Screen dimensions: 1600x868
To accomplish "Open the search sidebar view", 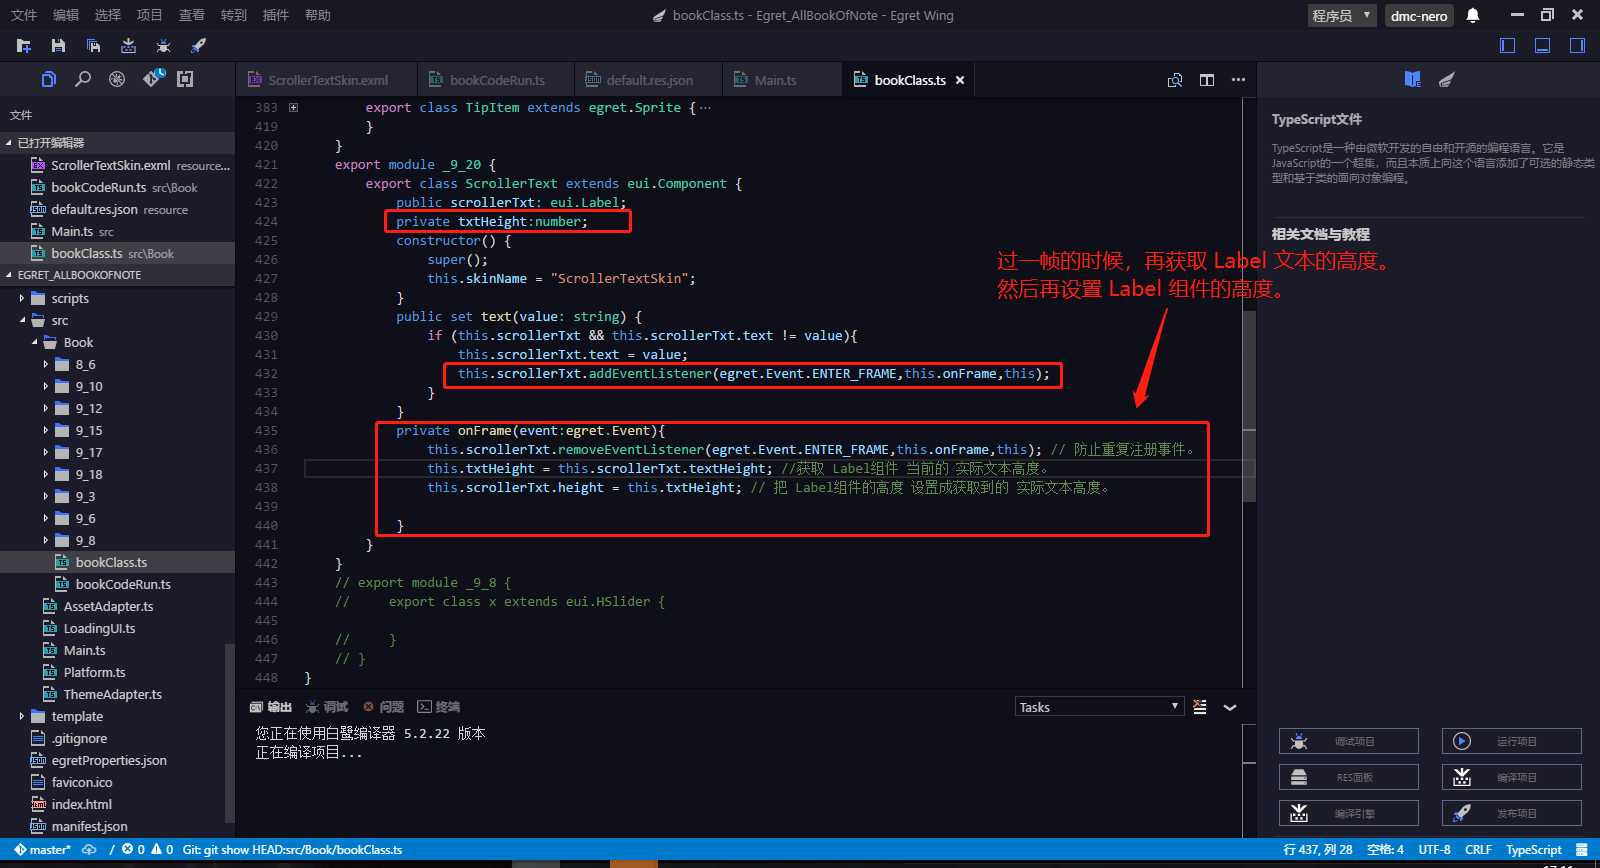I will 83,79.
